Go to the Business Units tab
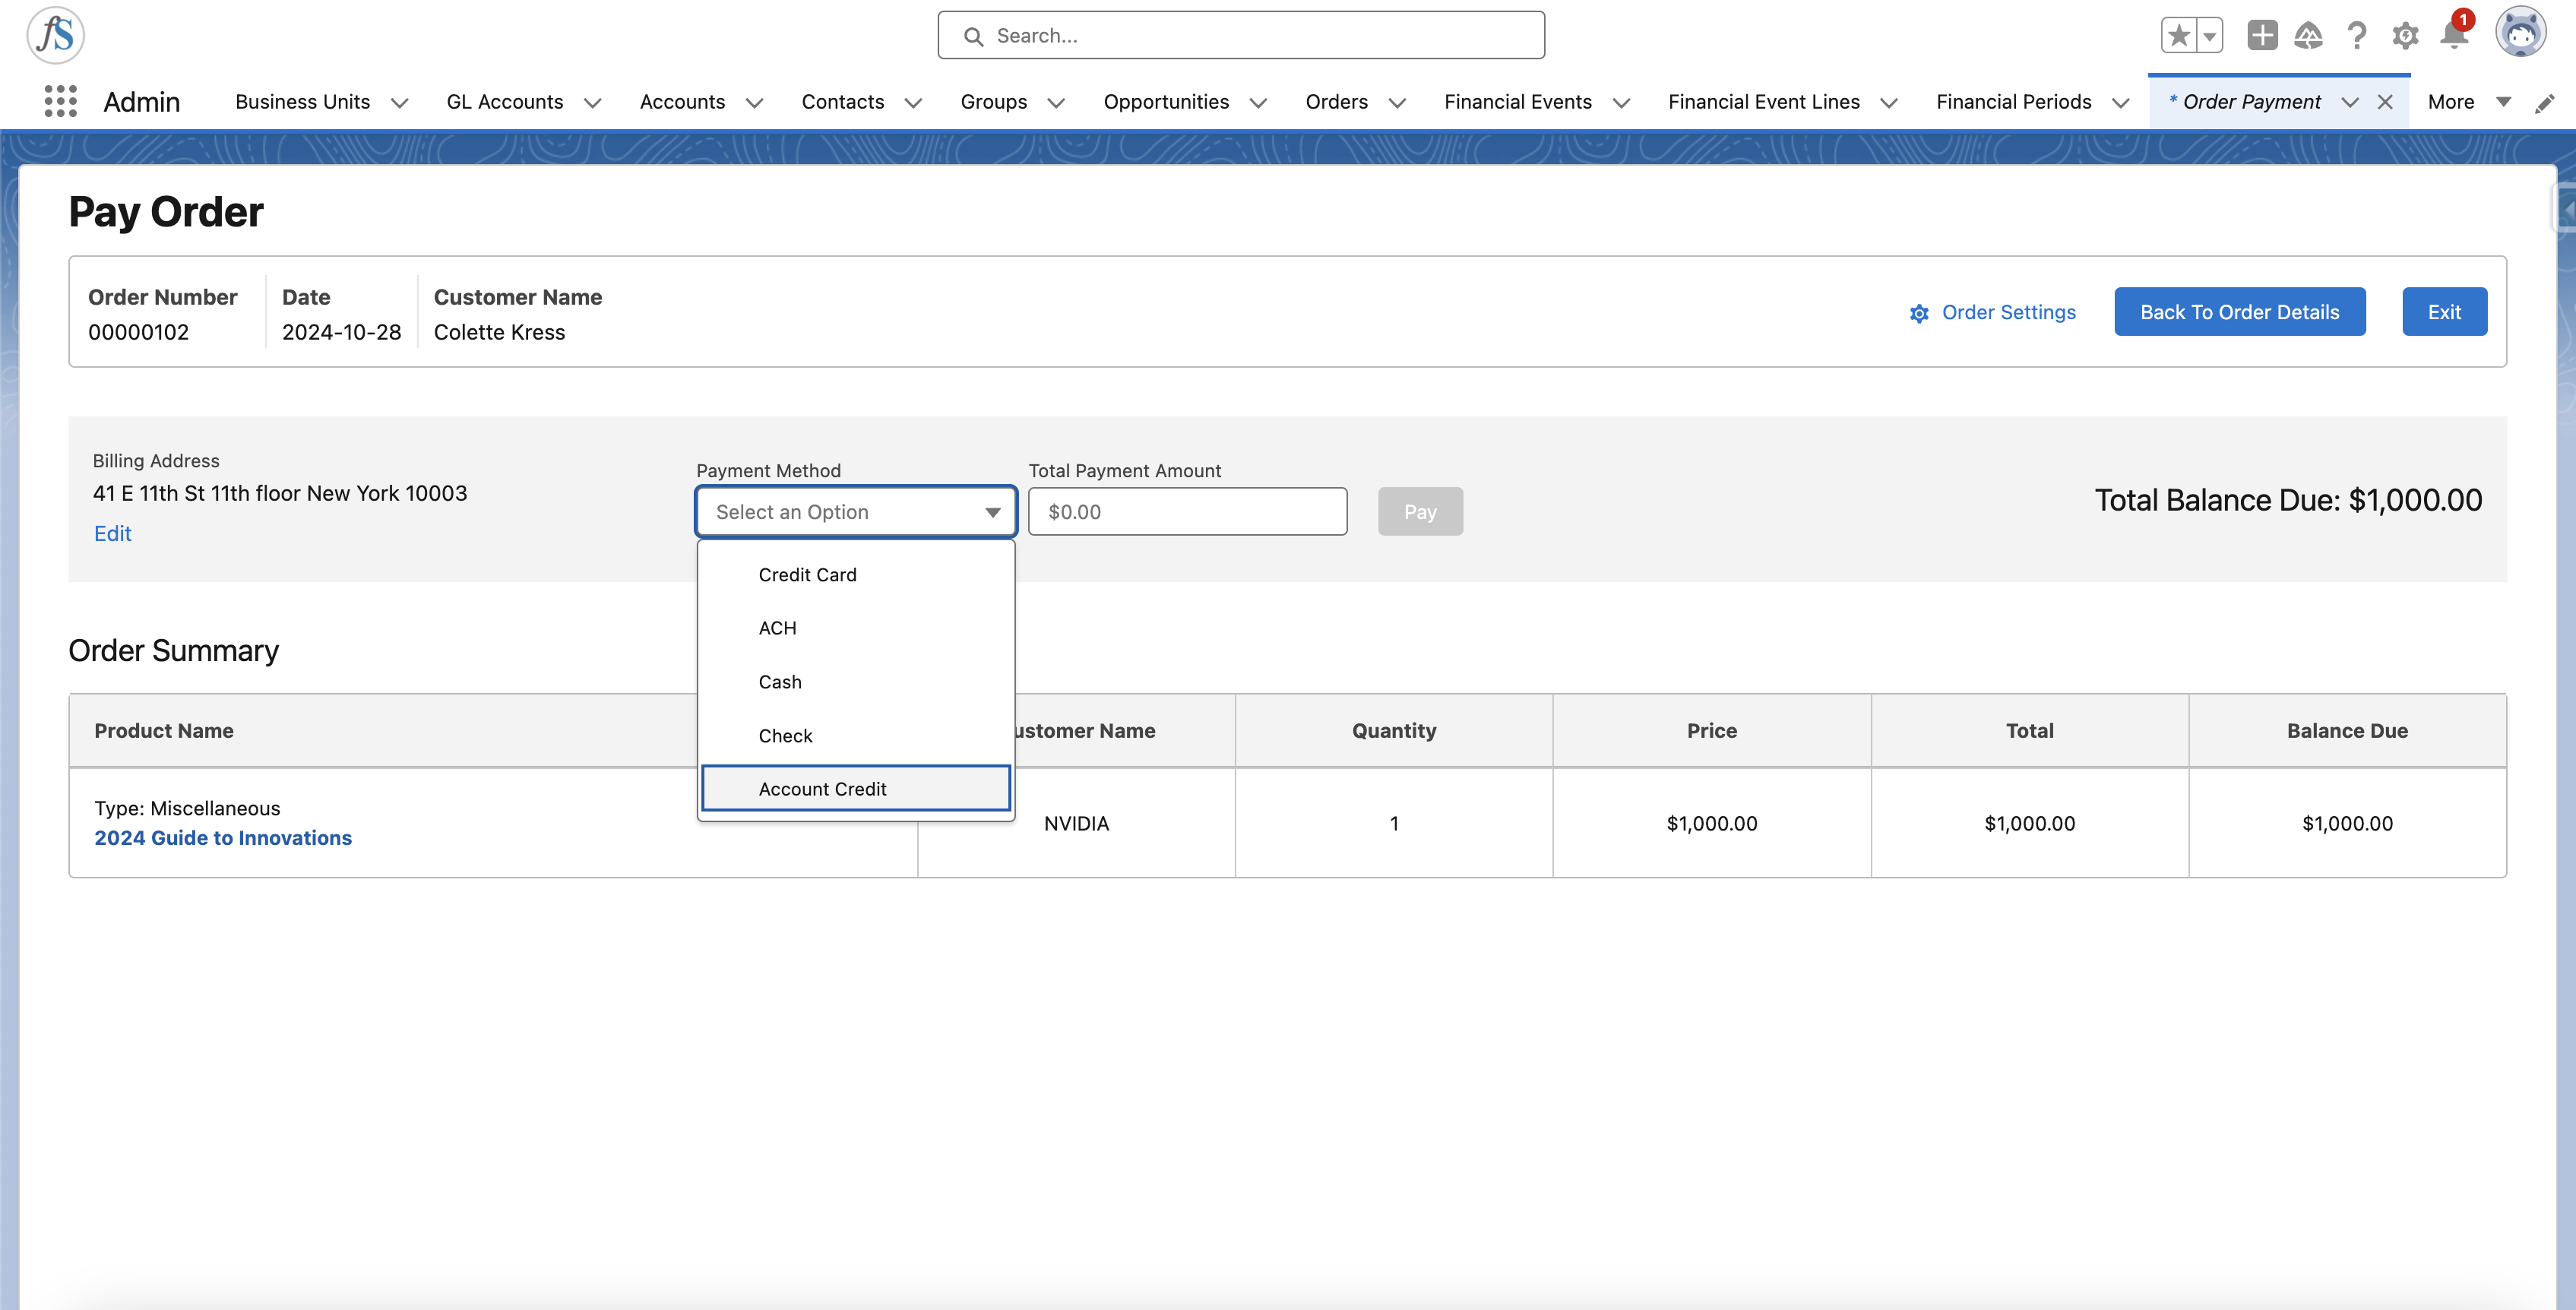The width and height of the screenshot is (2576, 1310). 302,102
